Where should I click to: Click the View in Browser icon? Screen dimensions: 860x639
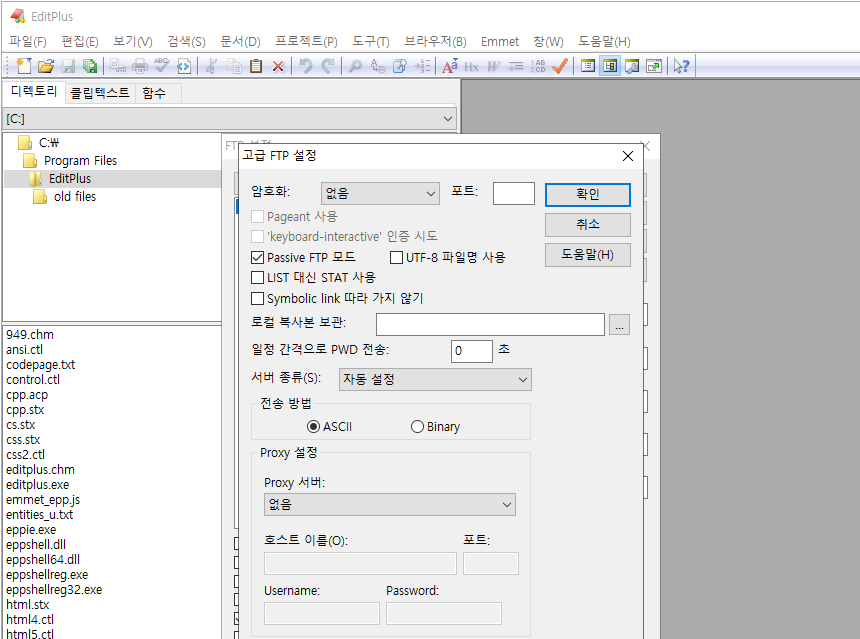click(x=184, y=66)
